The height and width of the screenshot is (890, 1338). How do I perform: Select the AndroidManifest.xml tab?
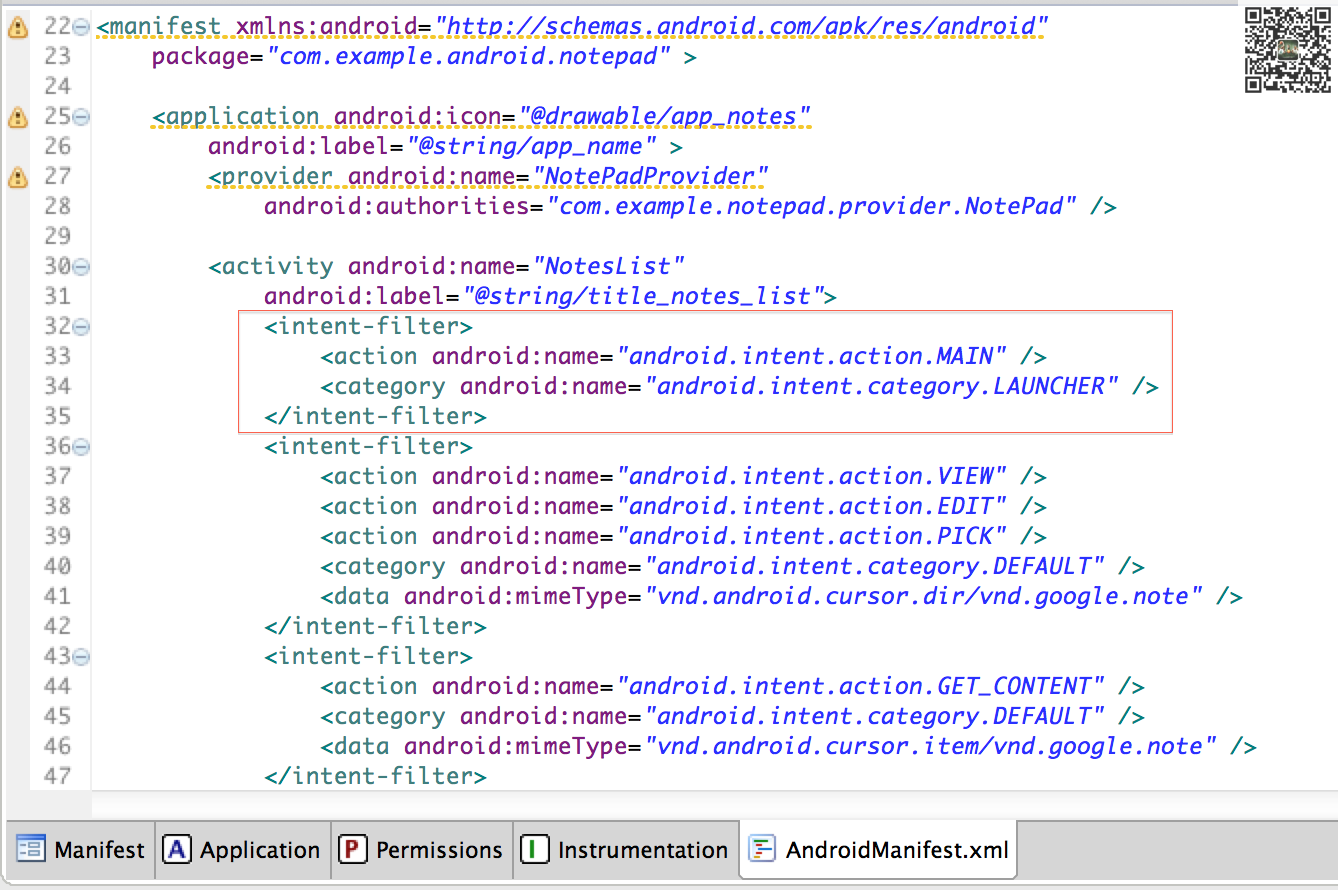pyautogui.click(x=879, y=850)
